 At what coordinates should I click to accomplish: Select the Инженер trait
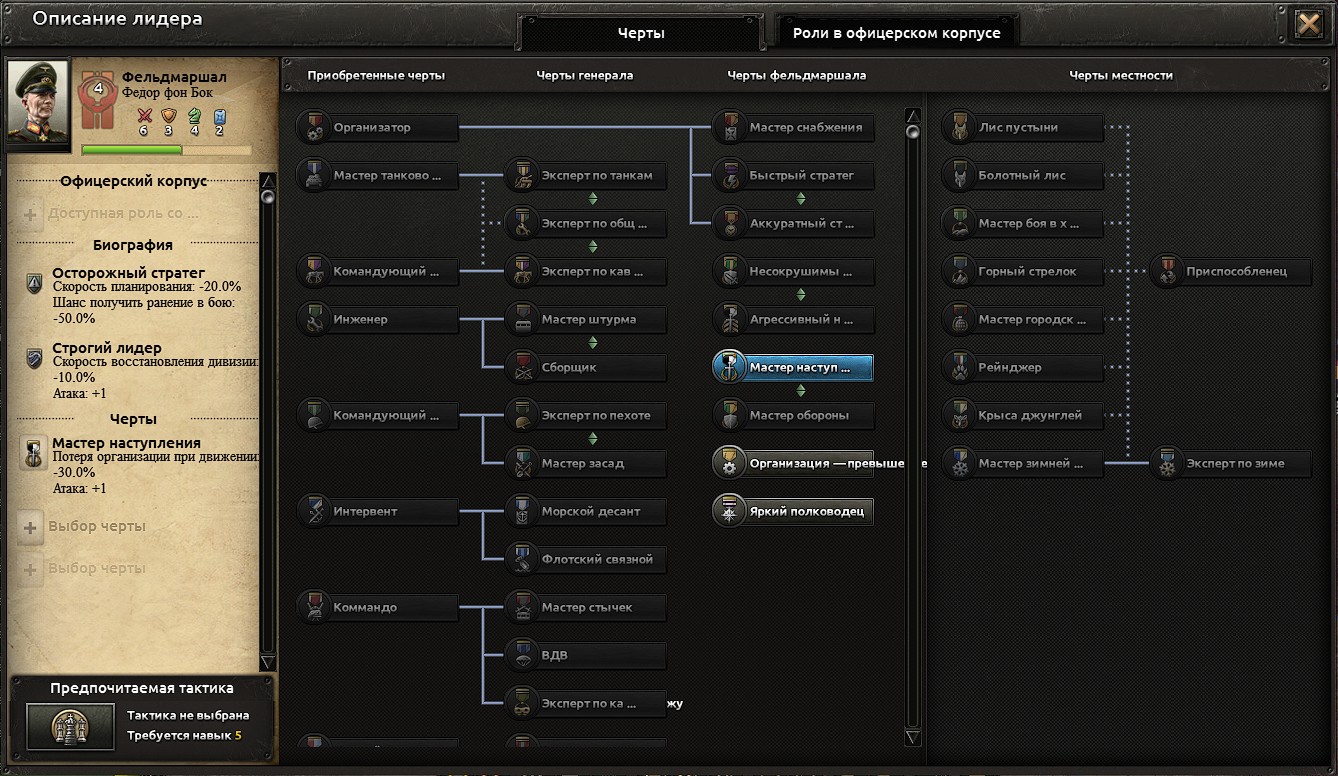coord(378,319)
